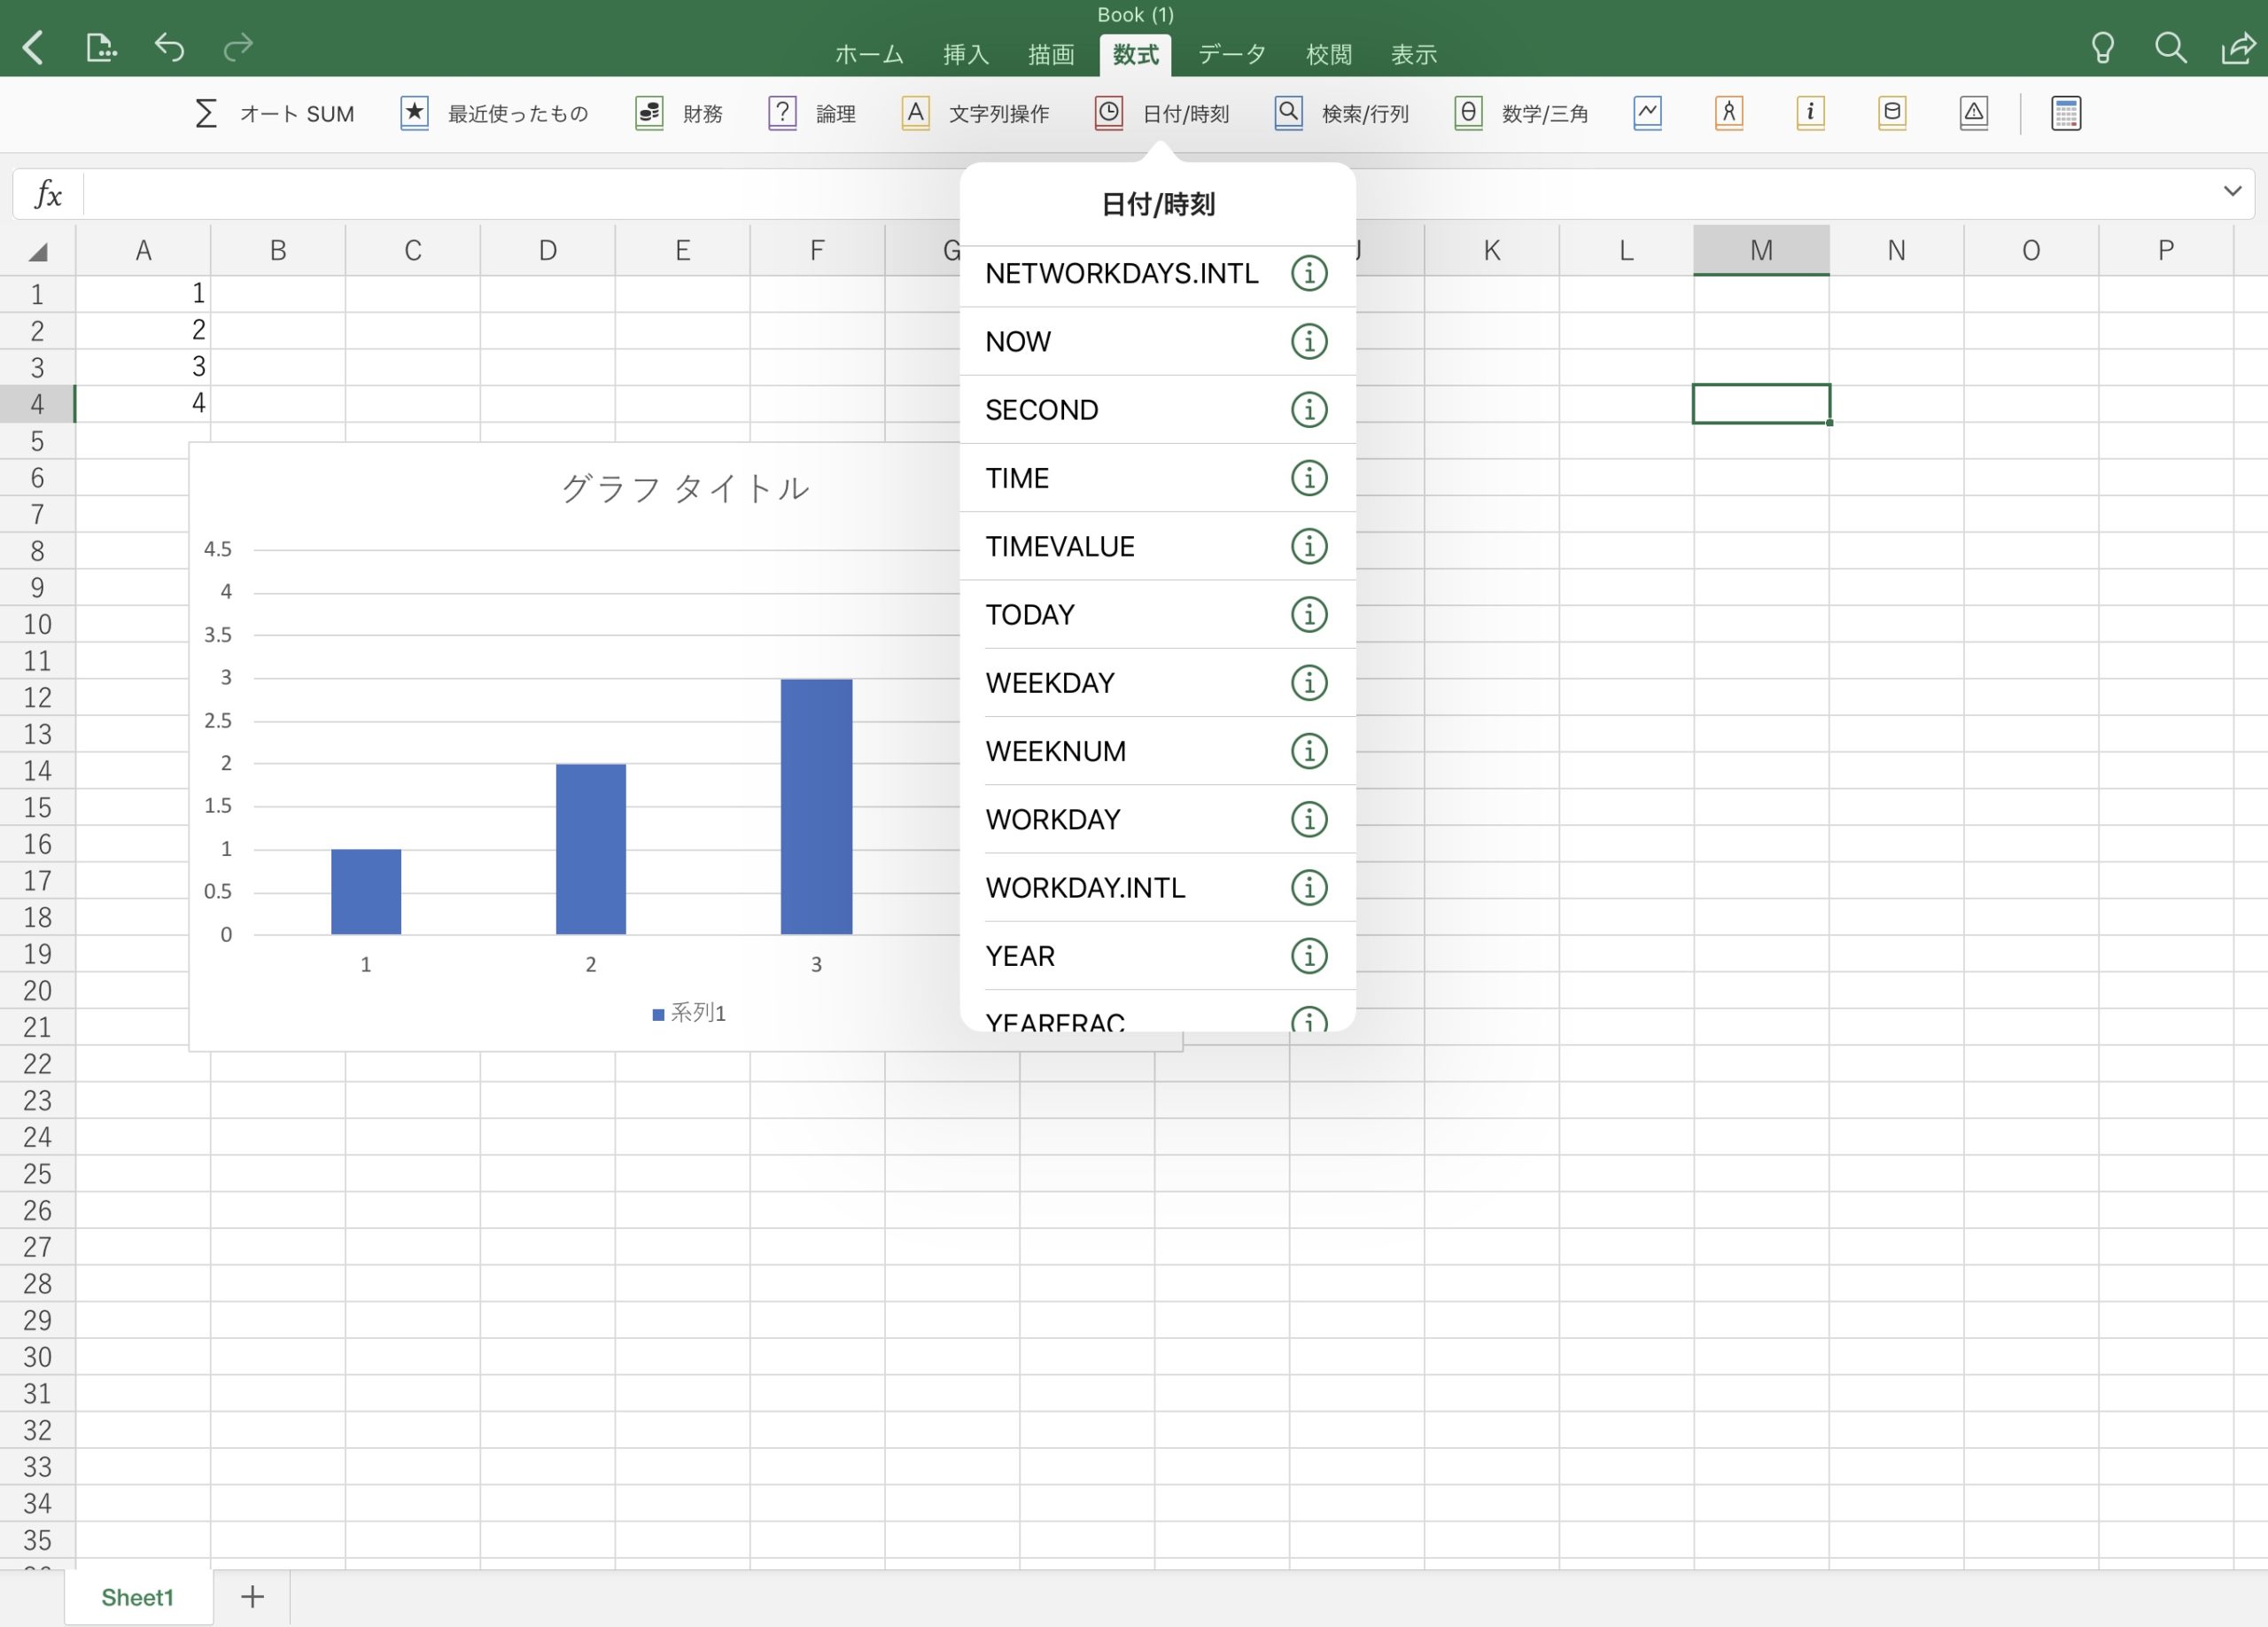Image resolution: width=2268 pixels, height=1627 pixels.
Task: Undo the last action
Action: [x=169, y=47]
